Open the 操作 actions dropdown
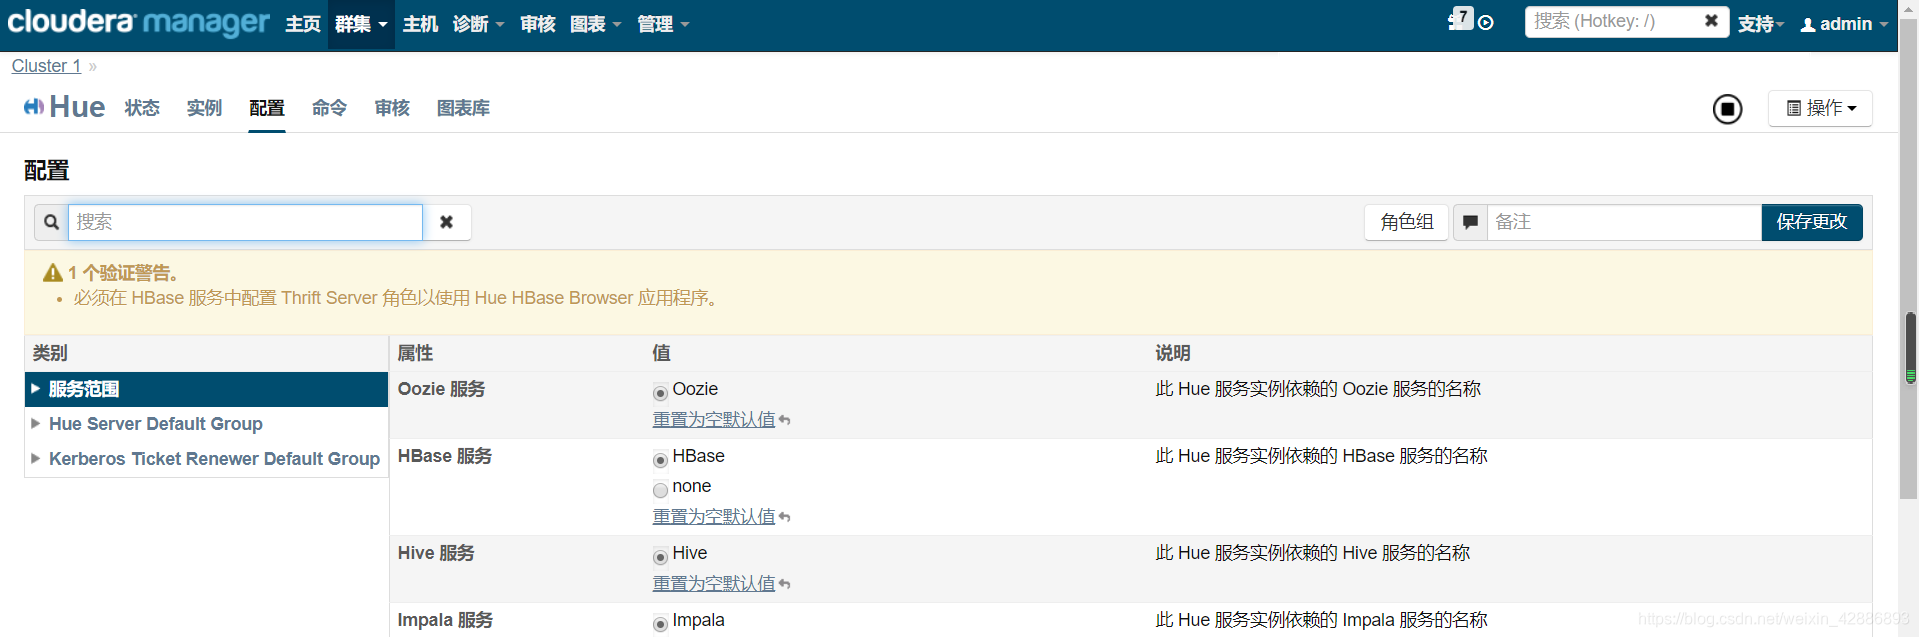Image resolution: width=1919 pixels, height=637 pixels. point(1820,108)
